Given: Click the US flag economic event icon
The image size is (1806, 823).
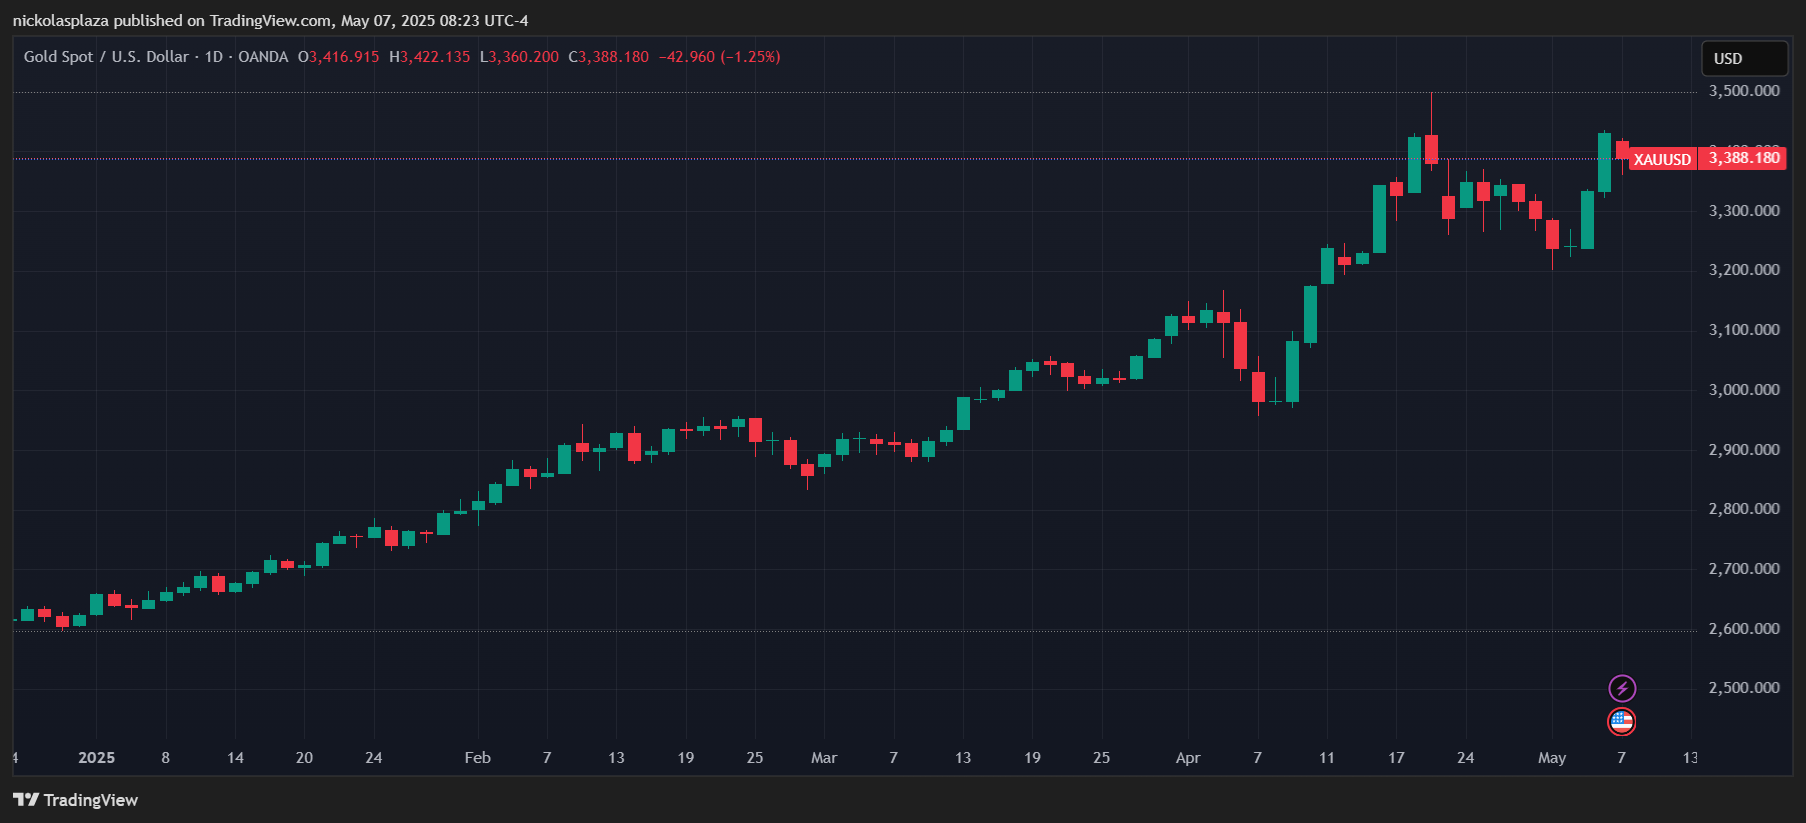Looking at the screenshot, I should [x=1622, y=721].
